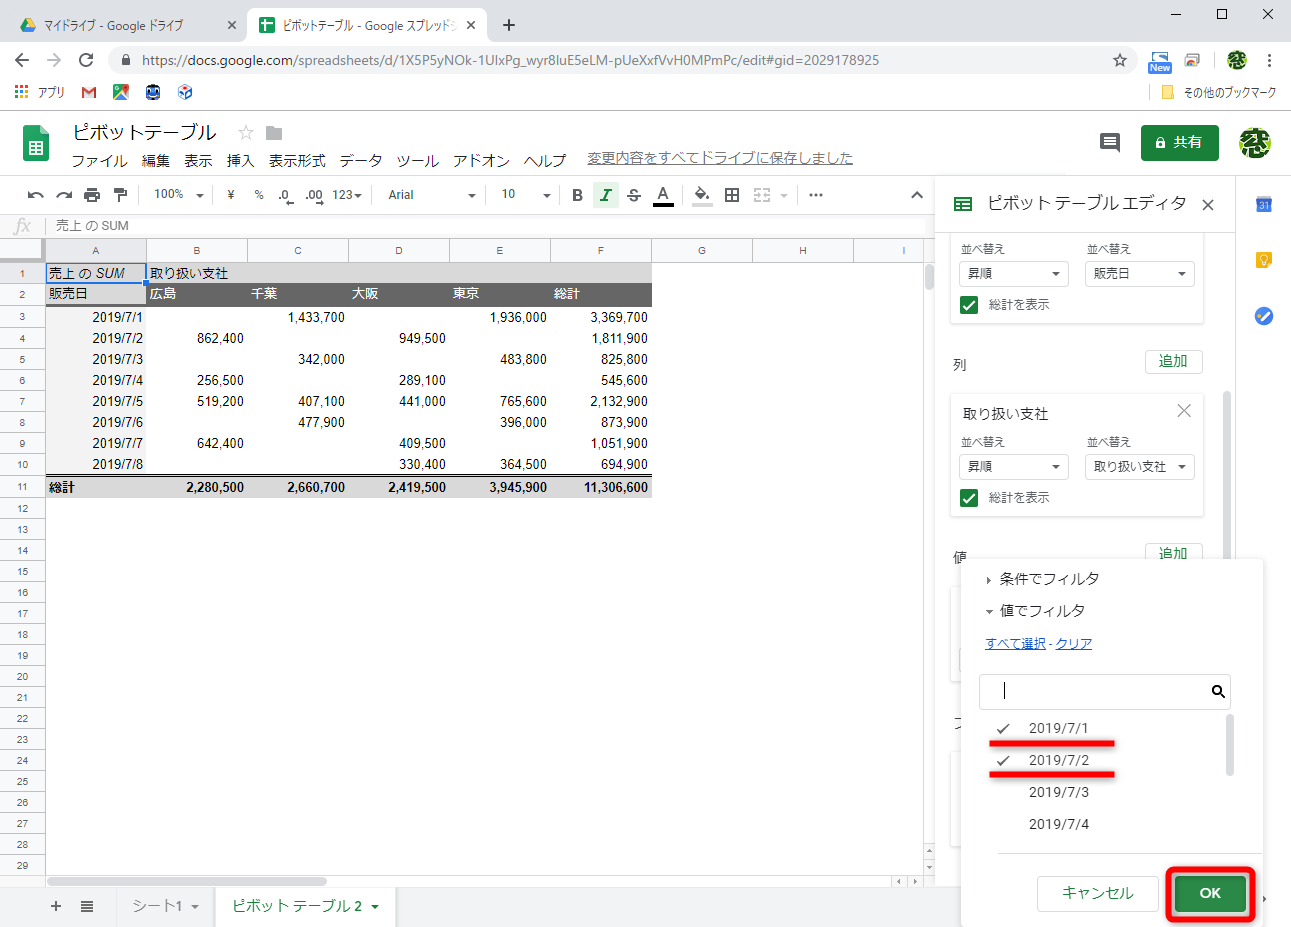Expand the 条件でフィルタ section
The height and width of the screenshot is (927, 1291).
pyautogui.click(x=1047, y=578)
